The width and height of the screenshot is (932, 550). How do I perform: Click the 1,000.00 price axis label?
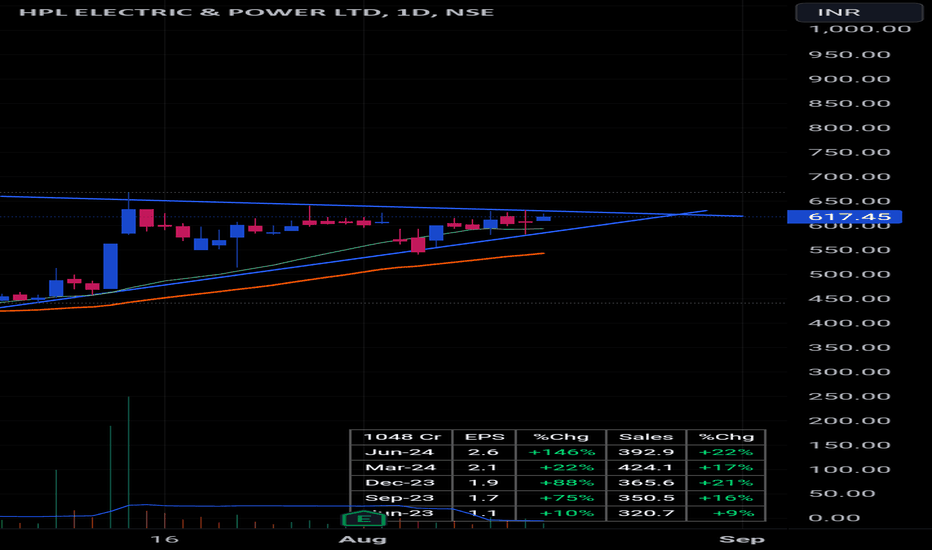(x=859, y=29)
